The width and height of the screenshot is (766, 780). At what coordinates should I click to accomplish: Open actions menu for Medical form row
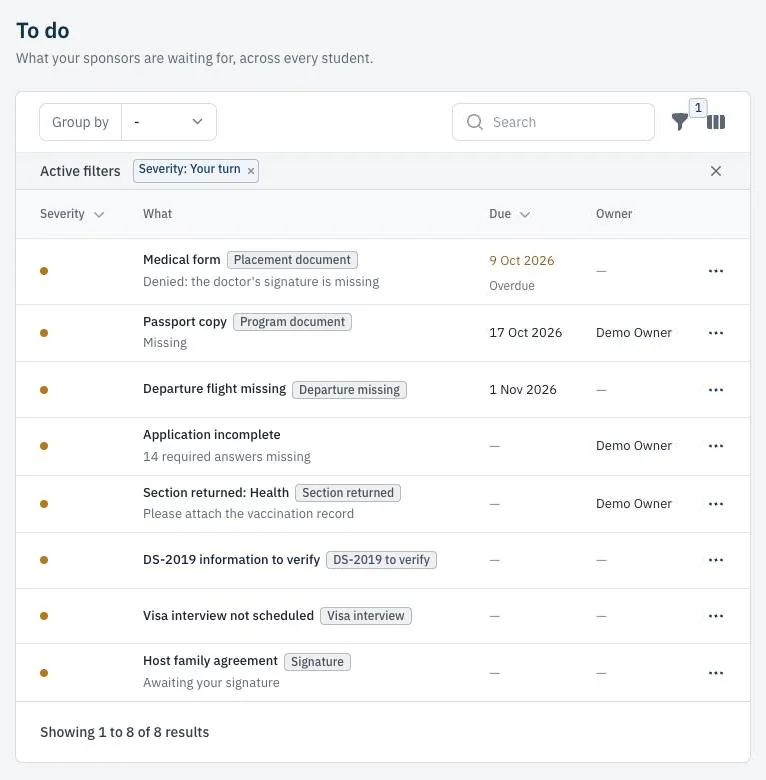tap(716, 271)
